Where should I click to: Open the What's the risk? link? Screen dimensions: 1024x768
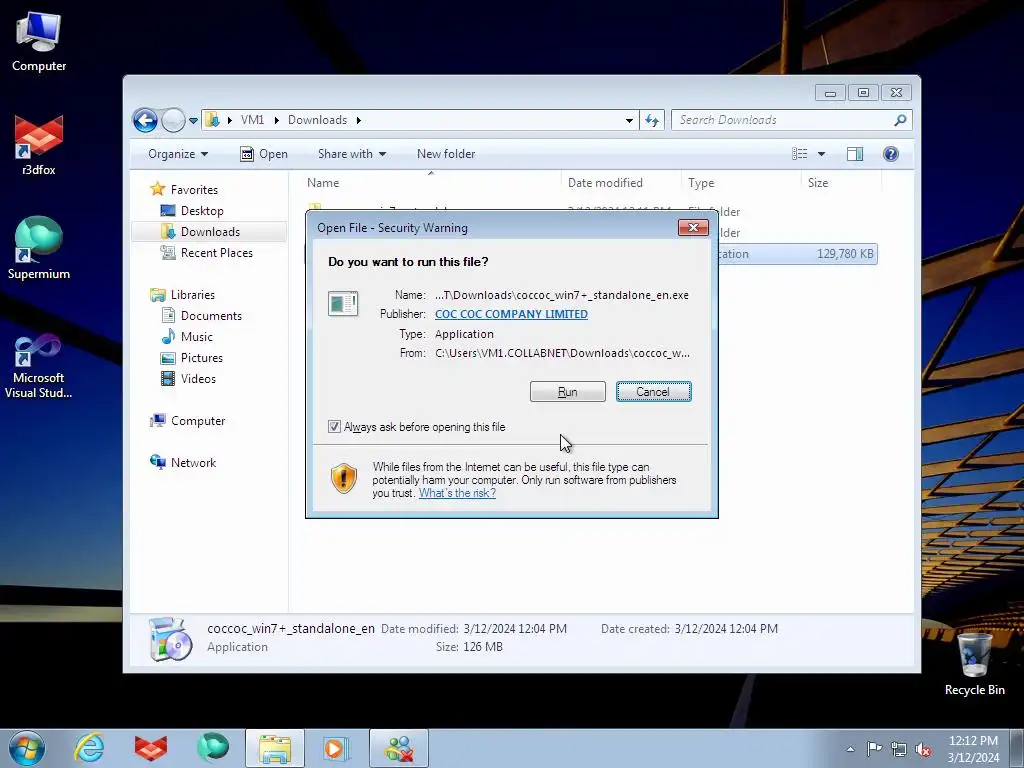pos(457,494)
